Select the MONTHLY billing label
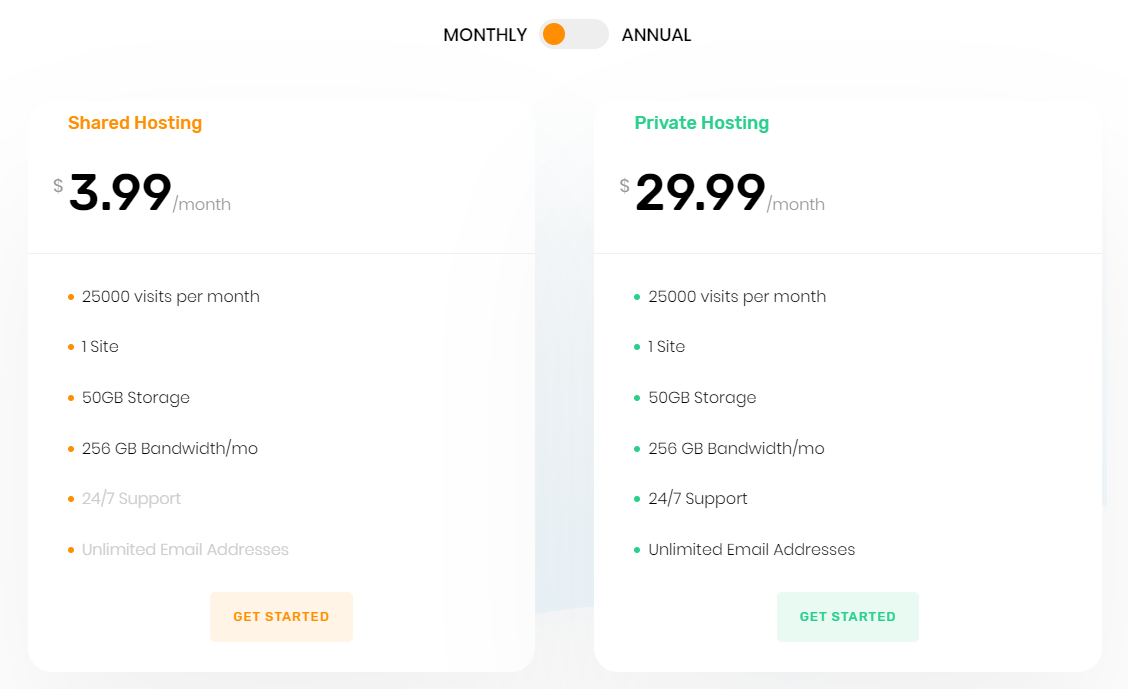Image resolution: width=1128 pixels, height=689 pixels. [485, 35]
